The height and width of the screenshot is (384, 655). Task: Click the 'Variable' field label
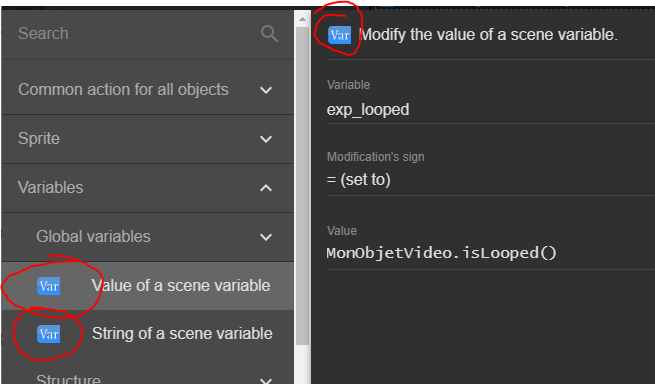348,85
